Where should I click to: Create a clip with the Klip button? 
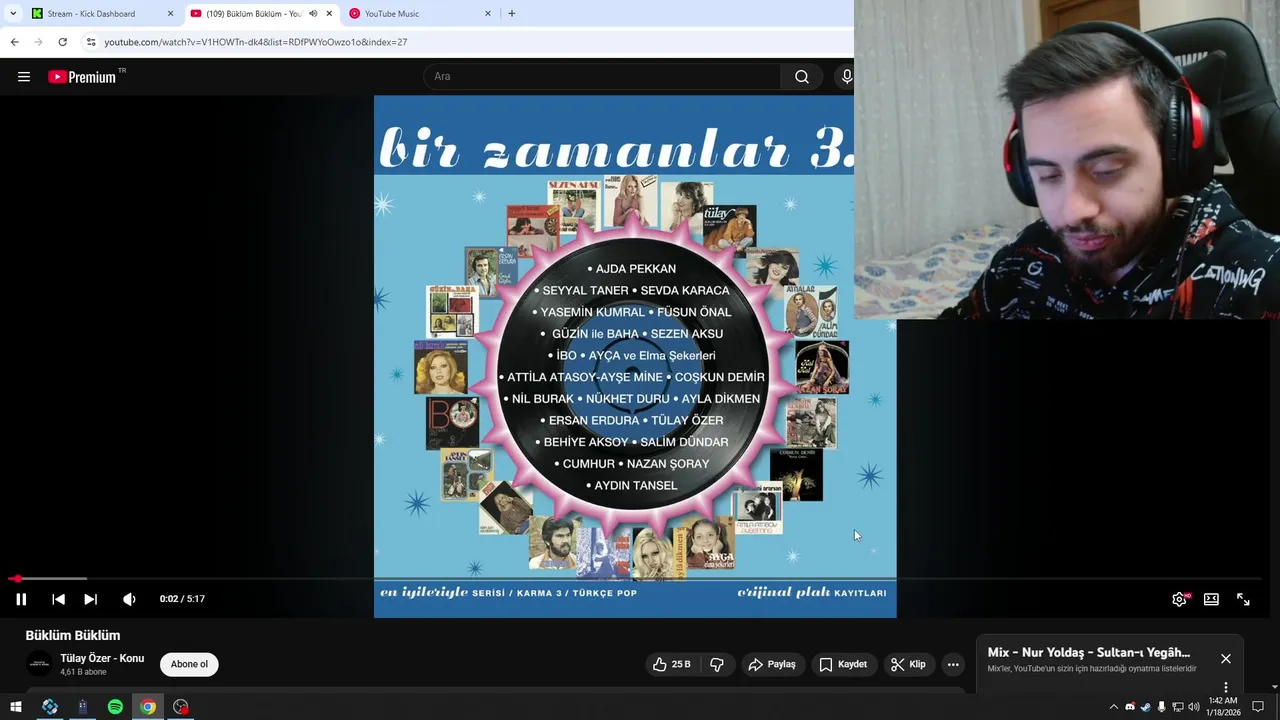coord(908,664)
